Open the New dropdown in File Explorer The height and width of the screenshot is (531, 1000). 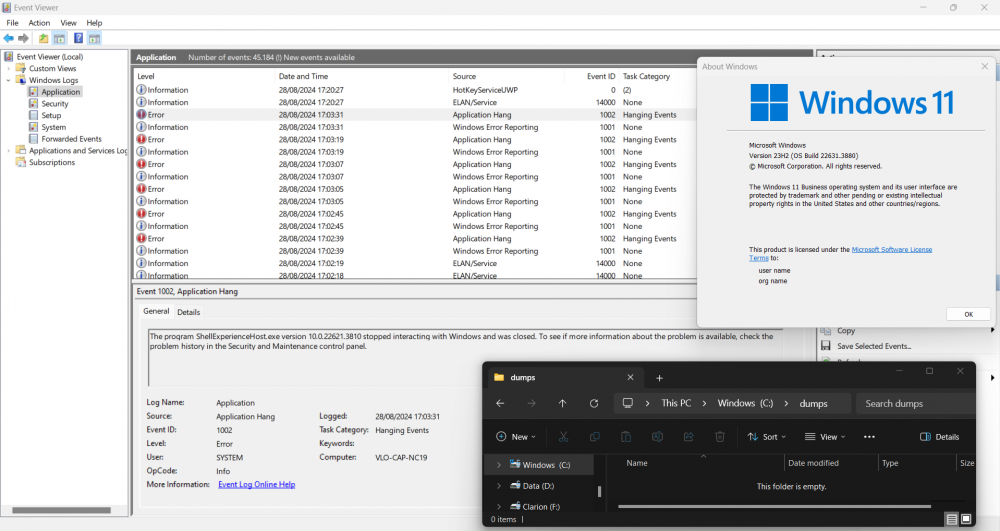(x=516, y=437)
